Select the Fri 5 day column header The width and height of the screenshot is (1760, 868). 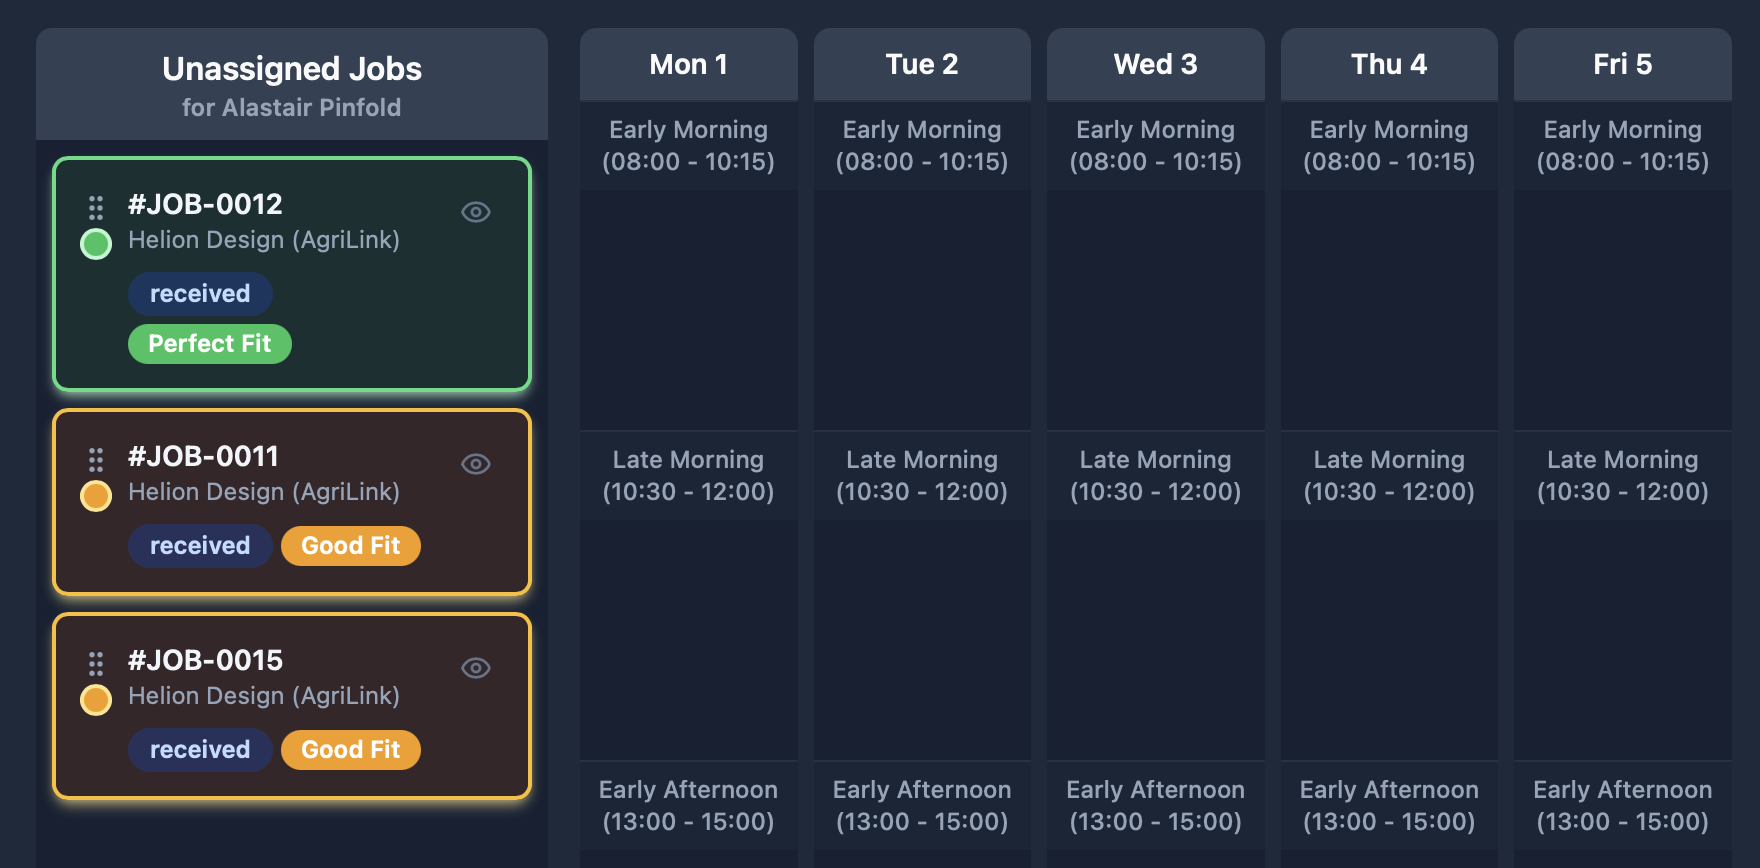coord(1622,64)
